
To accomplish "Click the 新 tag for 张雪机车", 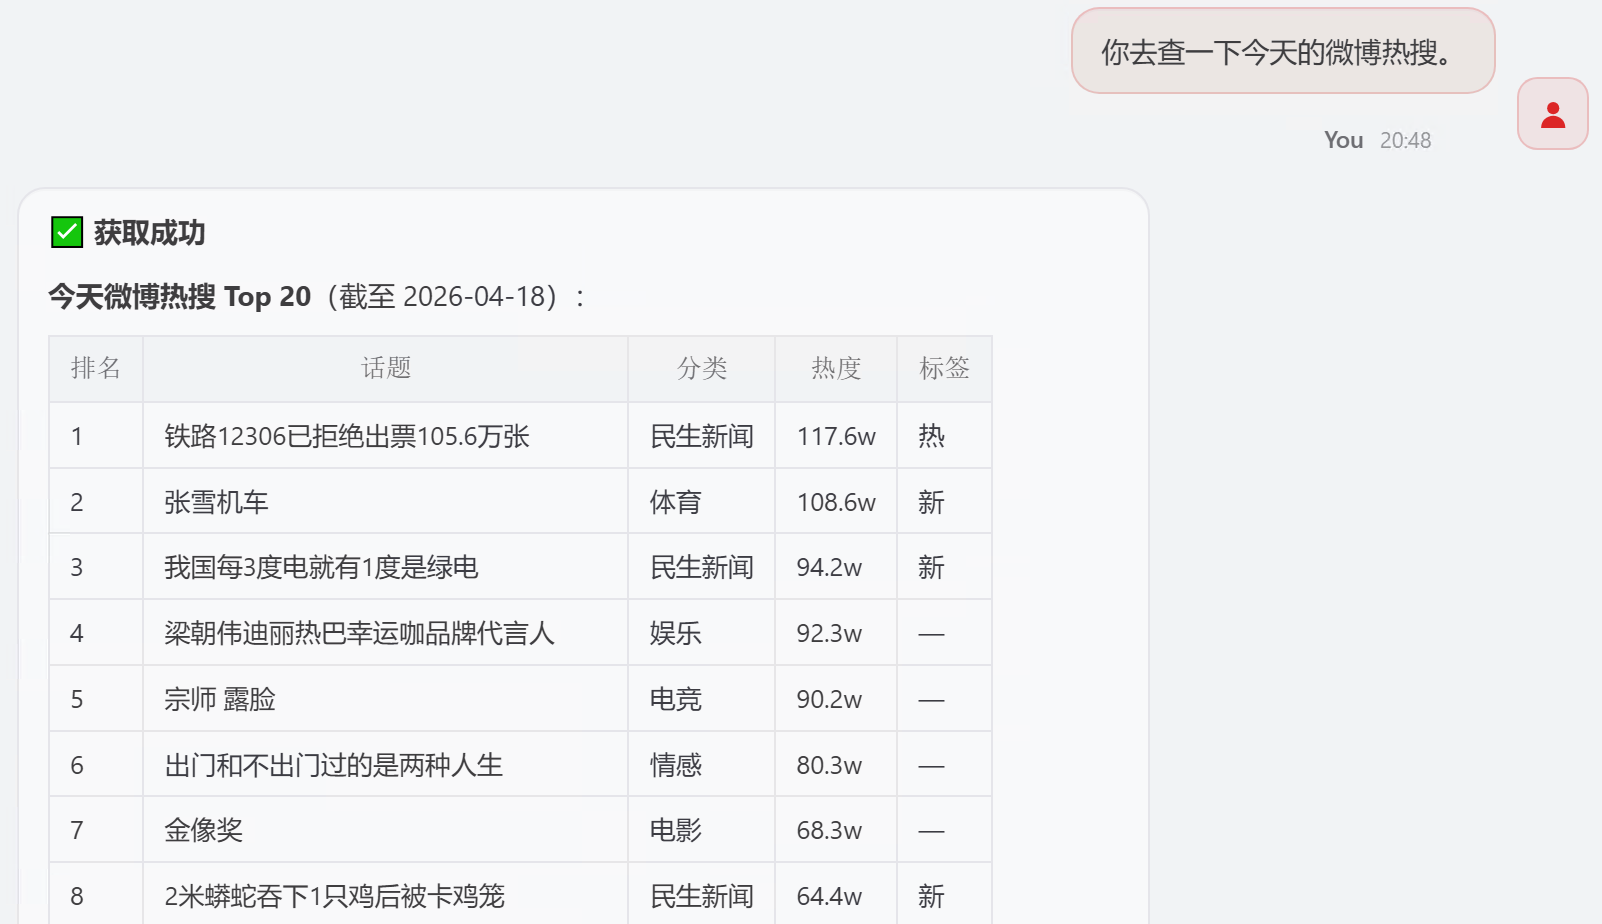I will pyautogui.click(x=931, y=502).
